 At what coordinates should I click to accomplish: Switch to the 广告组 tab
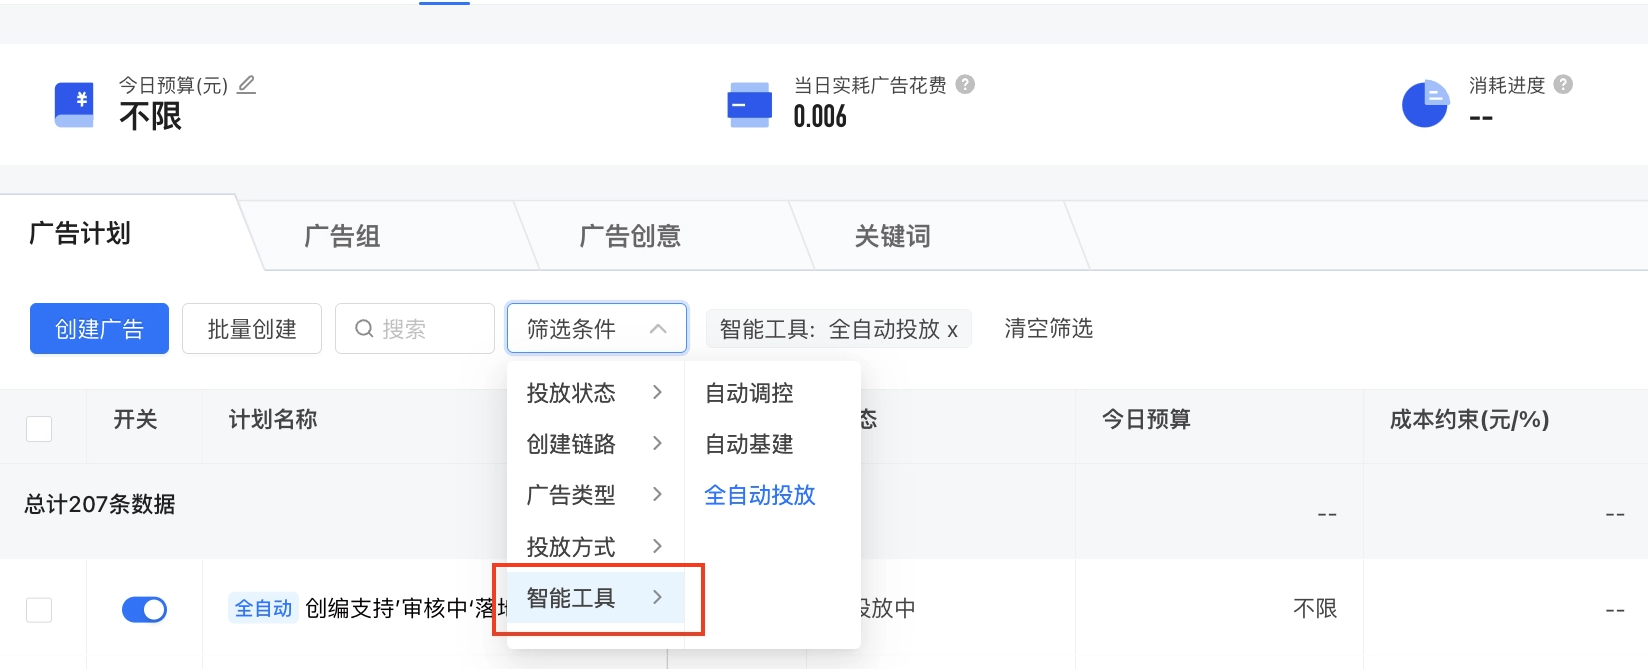(342, 235)
